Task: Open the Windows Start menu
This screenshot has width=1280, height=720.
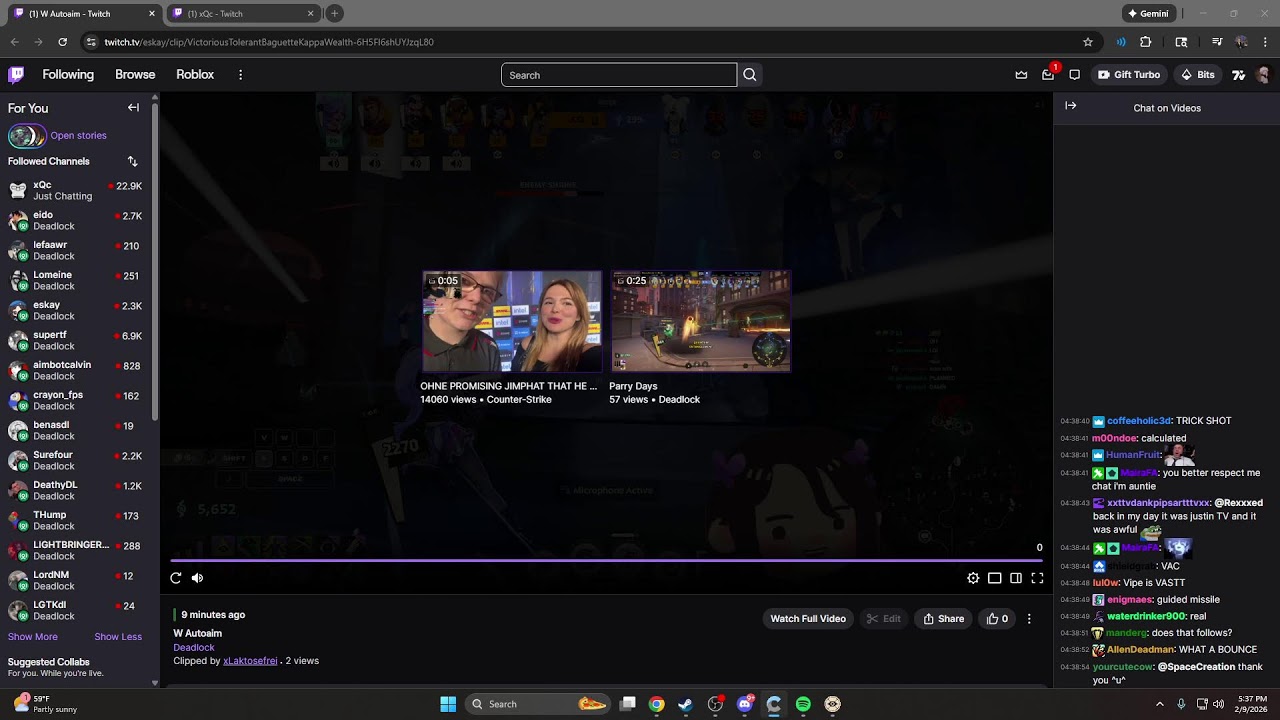Action: point(448,704)
